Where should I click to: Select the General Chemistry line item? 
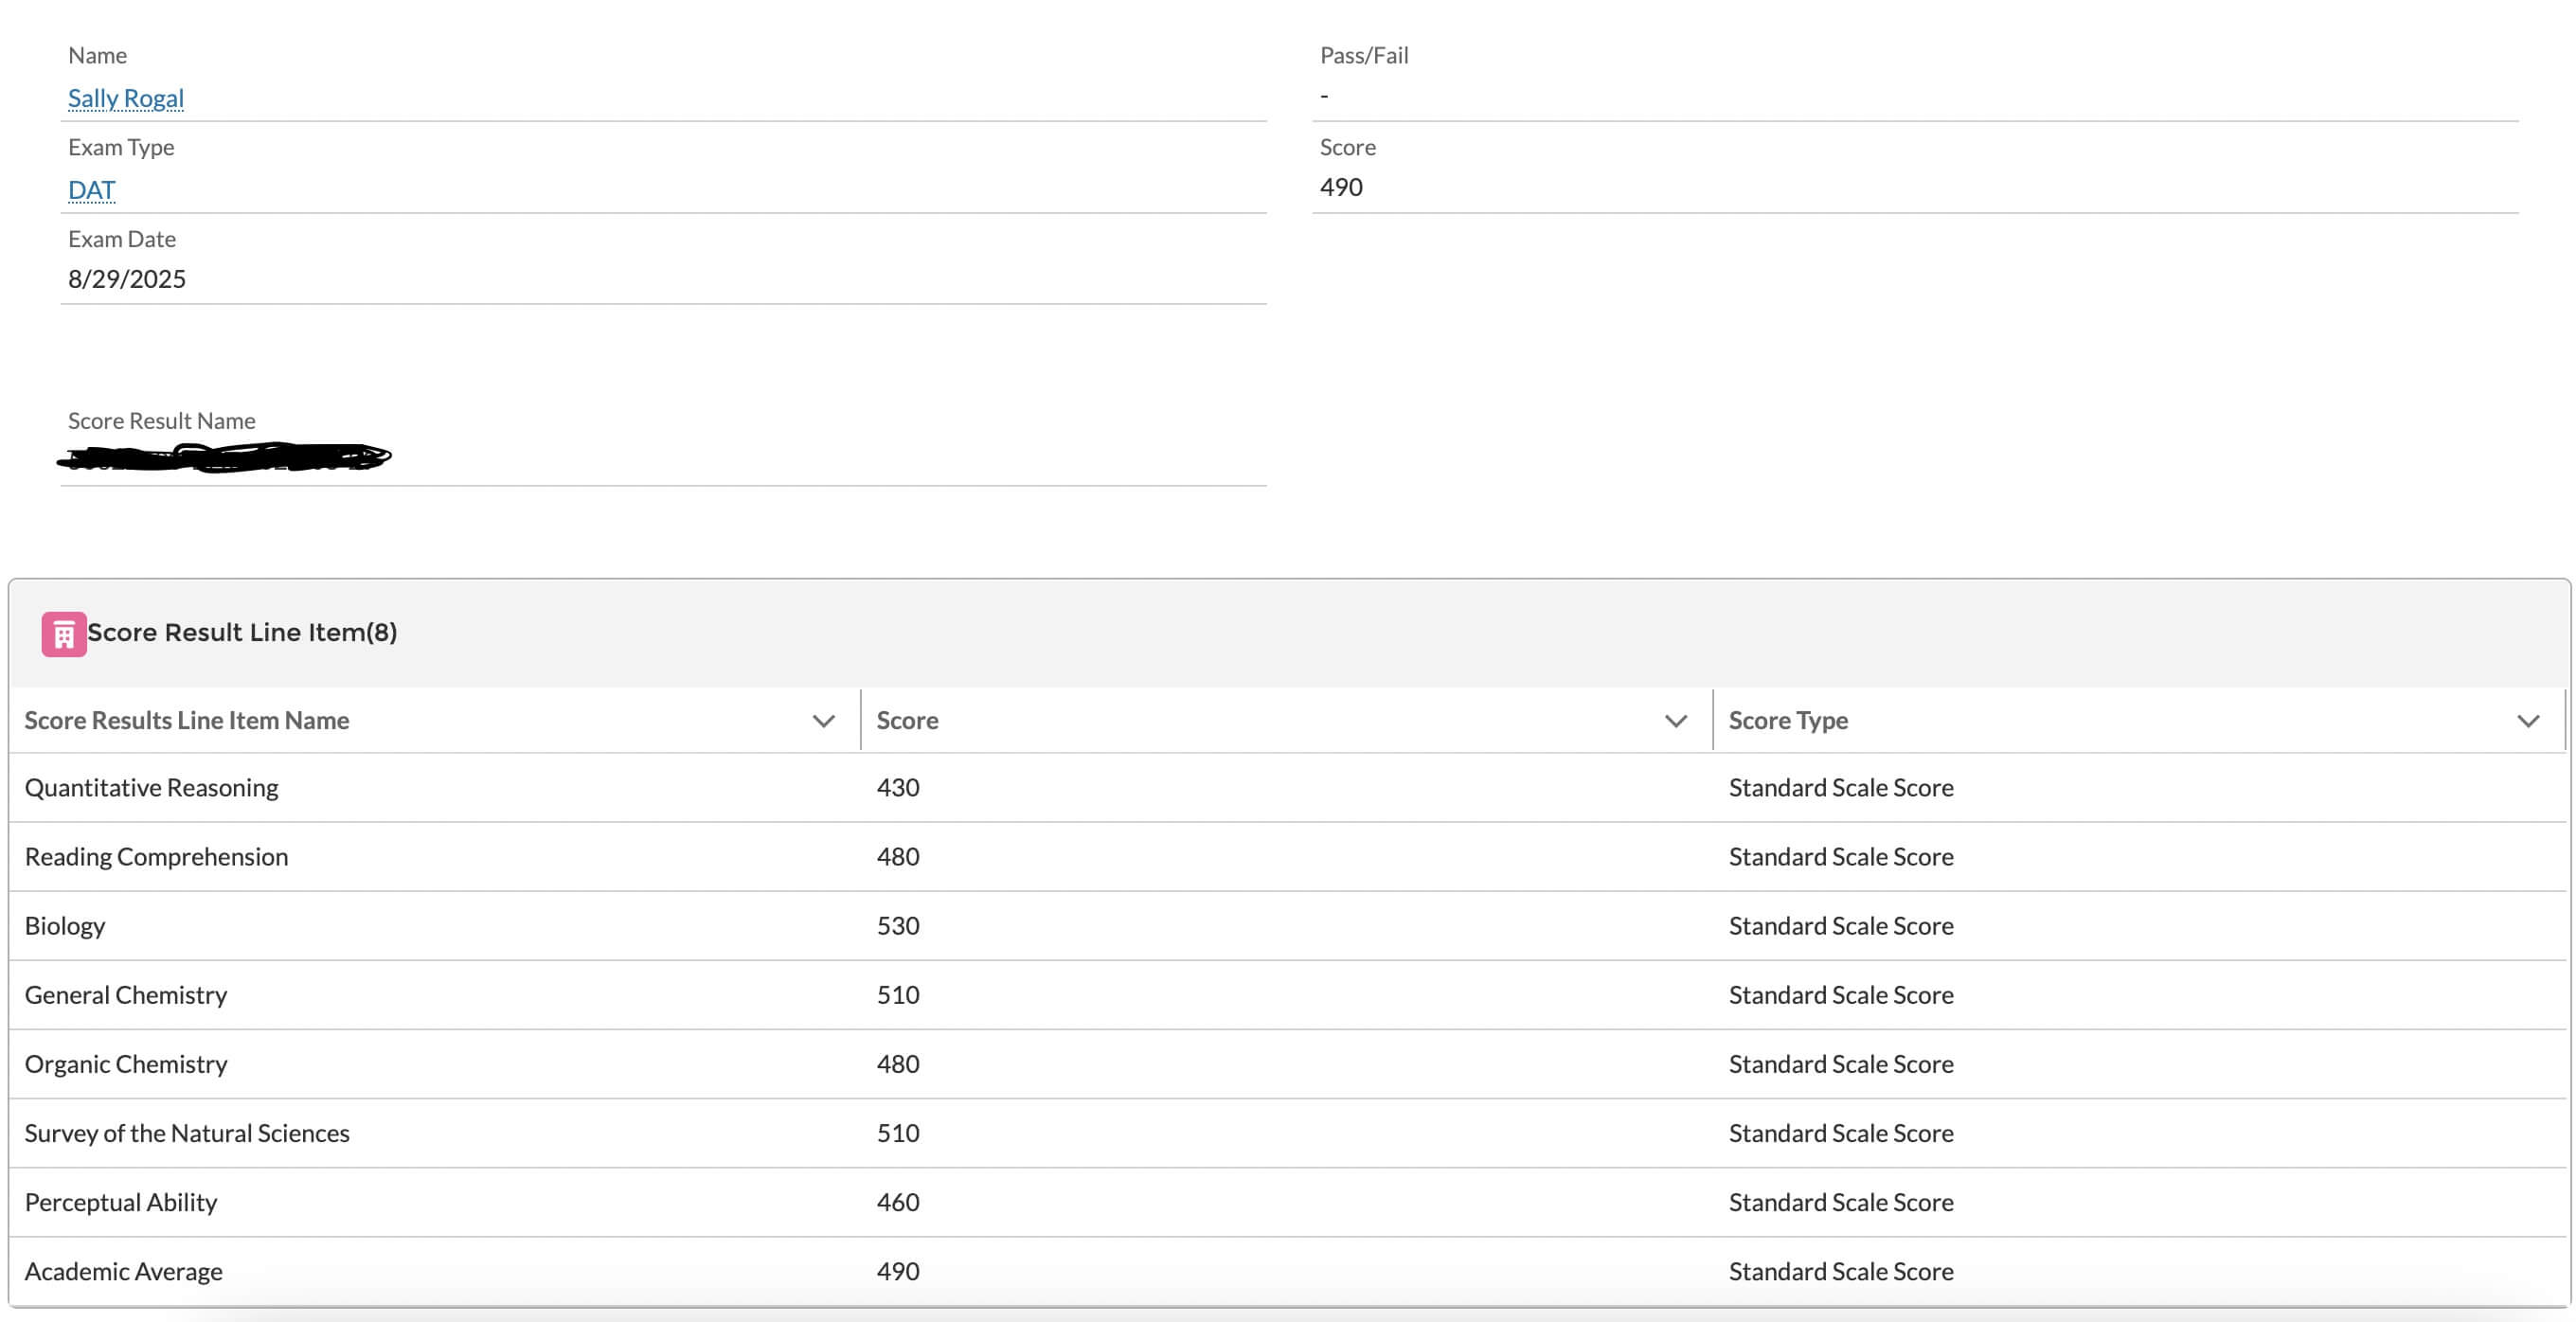coord(126,995)
